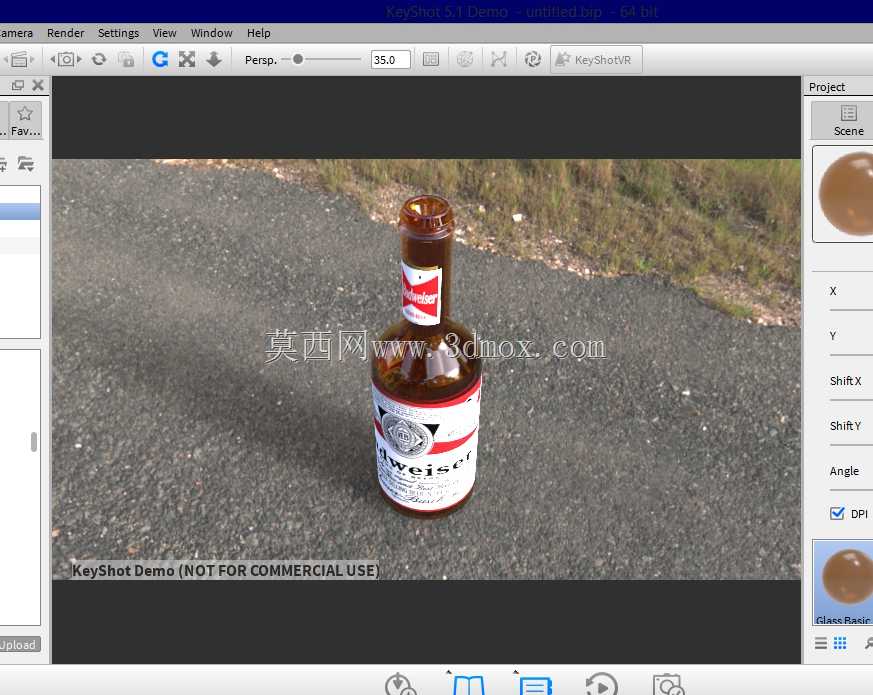Image resolution: width=873 pixels, height=695 pixels.
Task: Open the Camera menu
Action: pyautogui.click(x=16, y=33)
